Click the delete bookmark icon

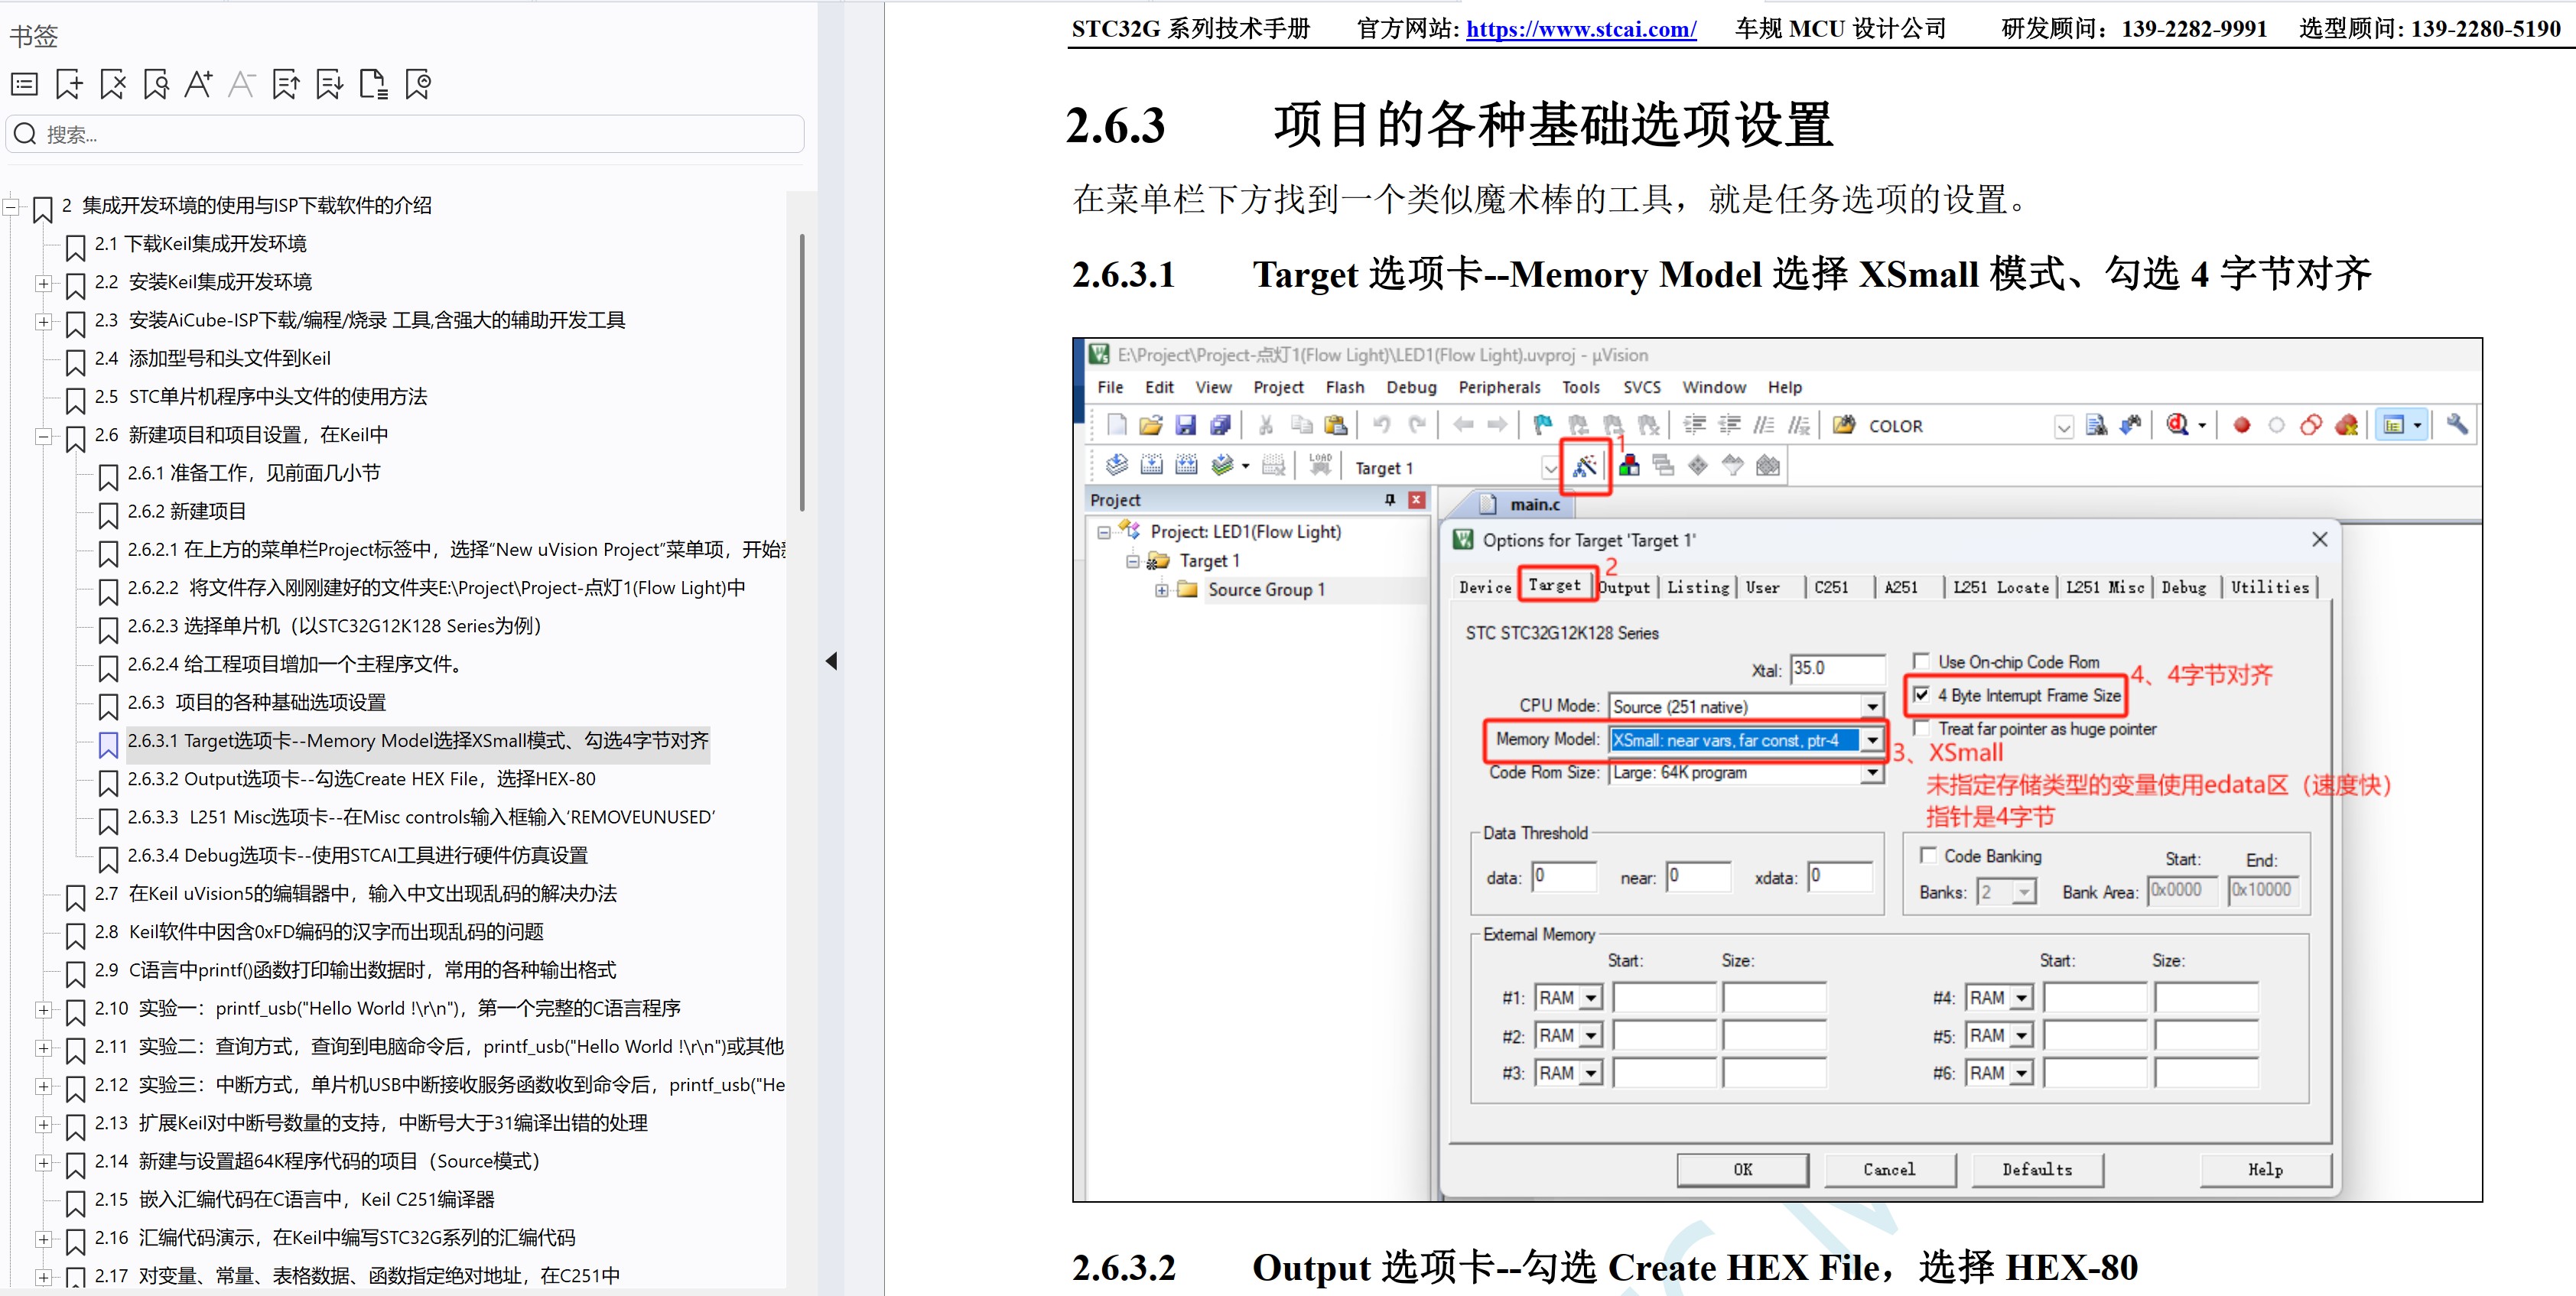point(113,84)
